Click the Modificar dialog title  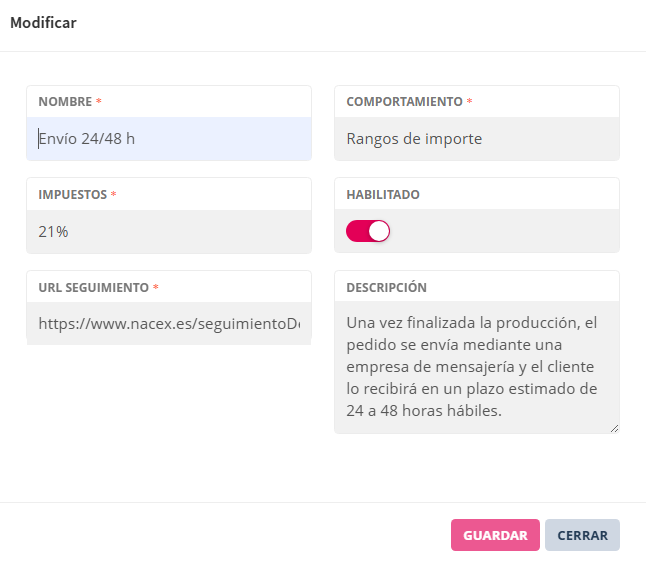point(43,22)
